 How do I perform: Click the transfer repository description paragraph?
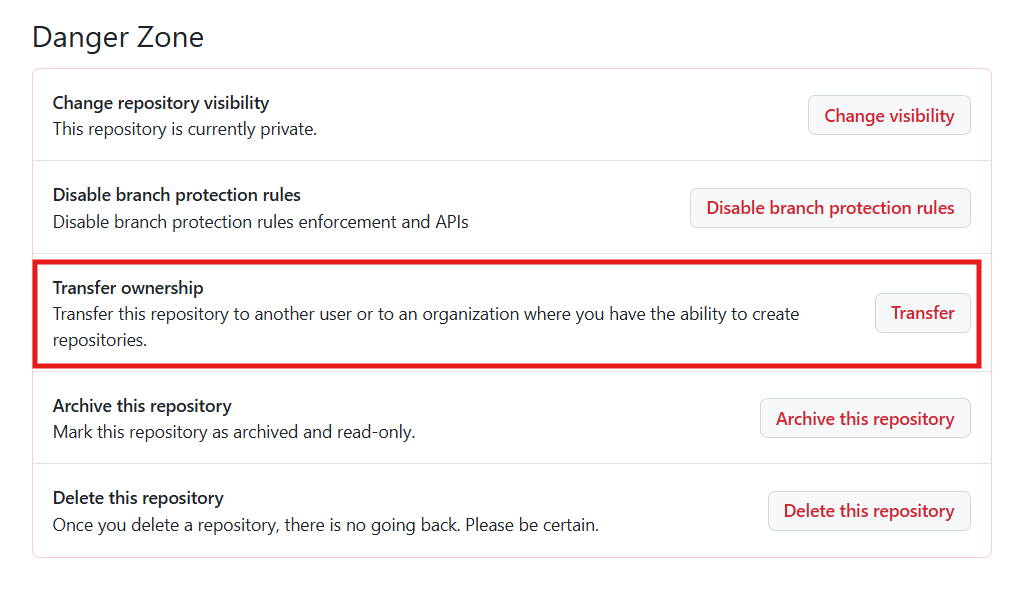click(426, 327)
